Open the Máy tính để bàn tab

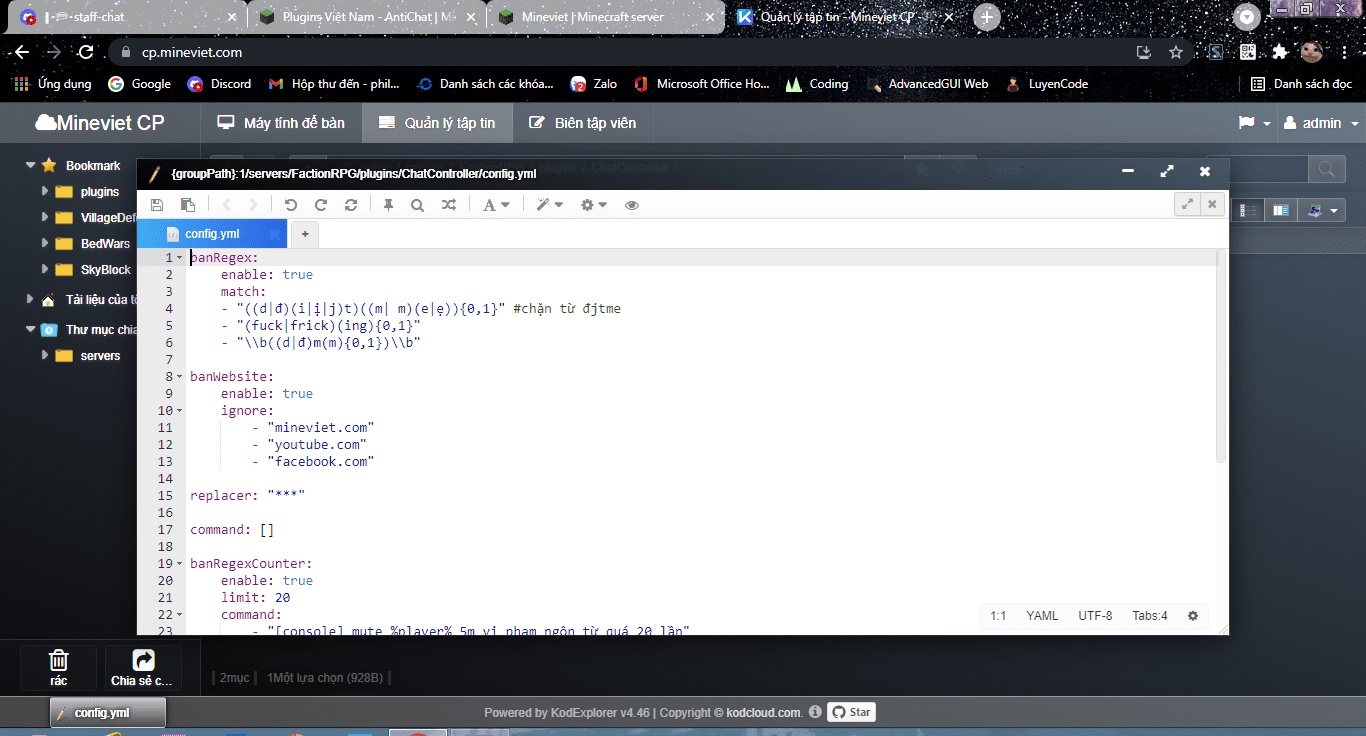(281, 123)
